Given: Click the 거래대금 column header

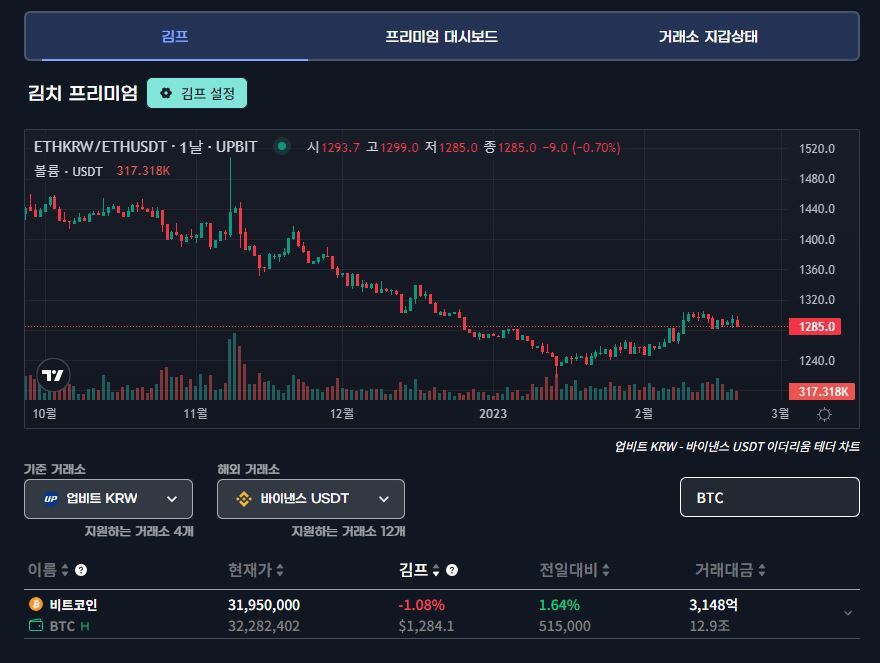Looking at the screenshot, I should pos(724,570).
